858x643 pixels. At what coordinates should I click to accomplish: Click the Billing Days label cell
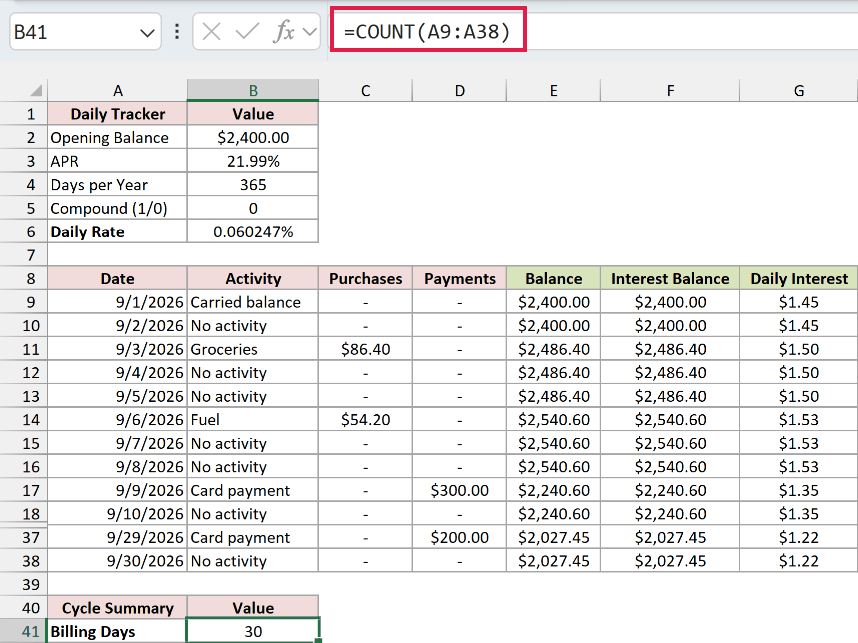click(x=118, y=632)
